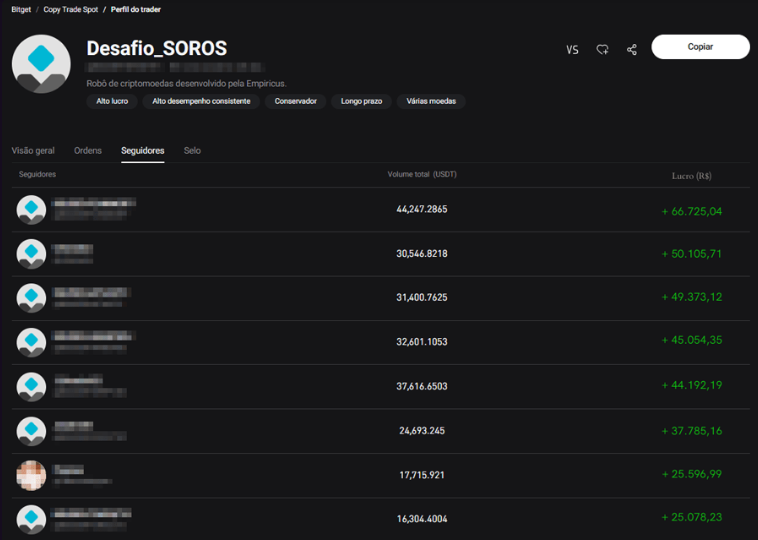Select the Conservador tag
Image resolution: width=758 pixels, height=540 pixels.
click(296, 102)
